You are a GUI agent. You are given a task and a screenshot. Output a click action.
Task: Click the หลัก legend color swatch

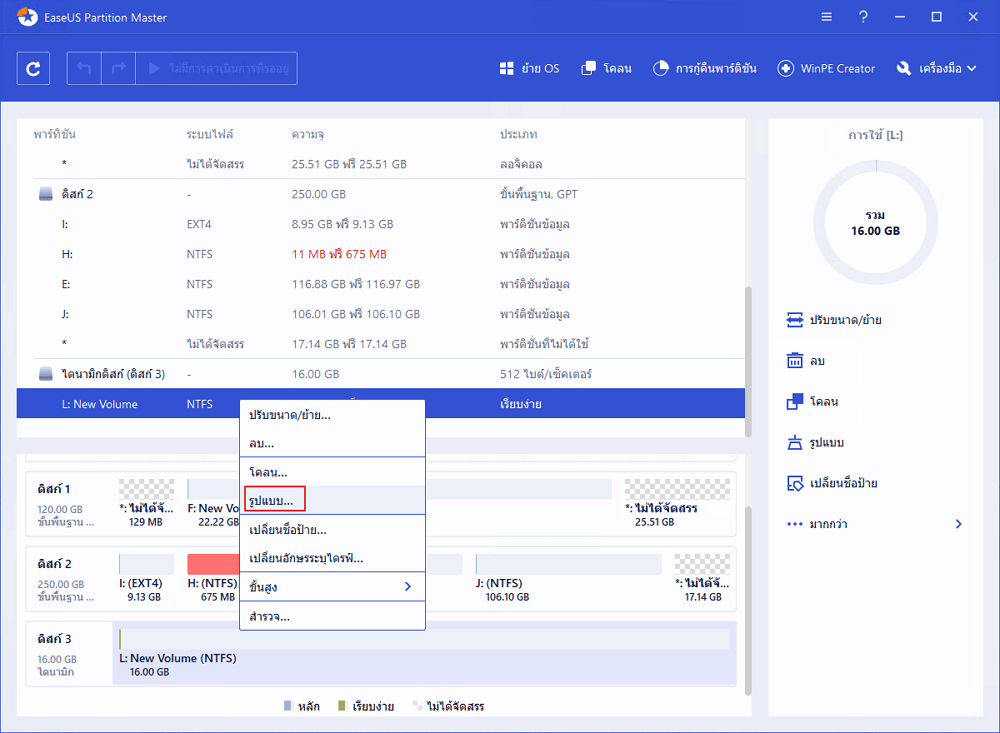tap(288, 706)
